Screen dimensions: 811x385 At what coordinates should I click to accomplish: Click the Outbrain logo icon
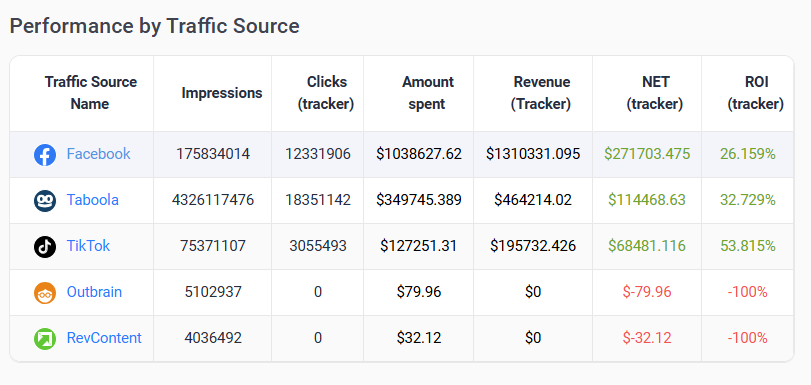[x=45, y=292]
